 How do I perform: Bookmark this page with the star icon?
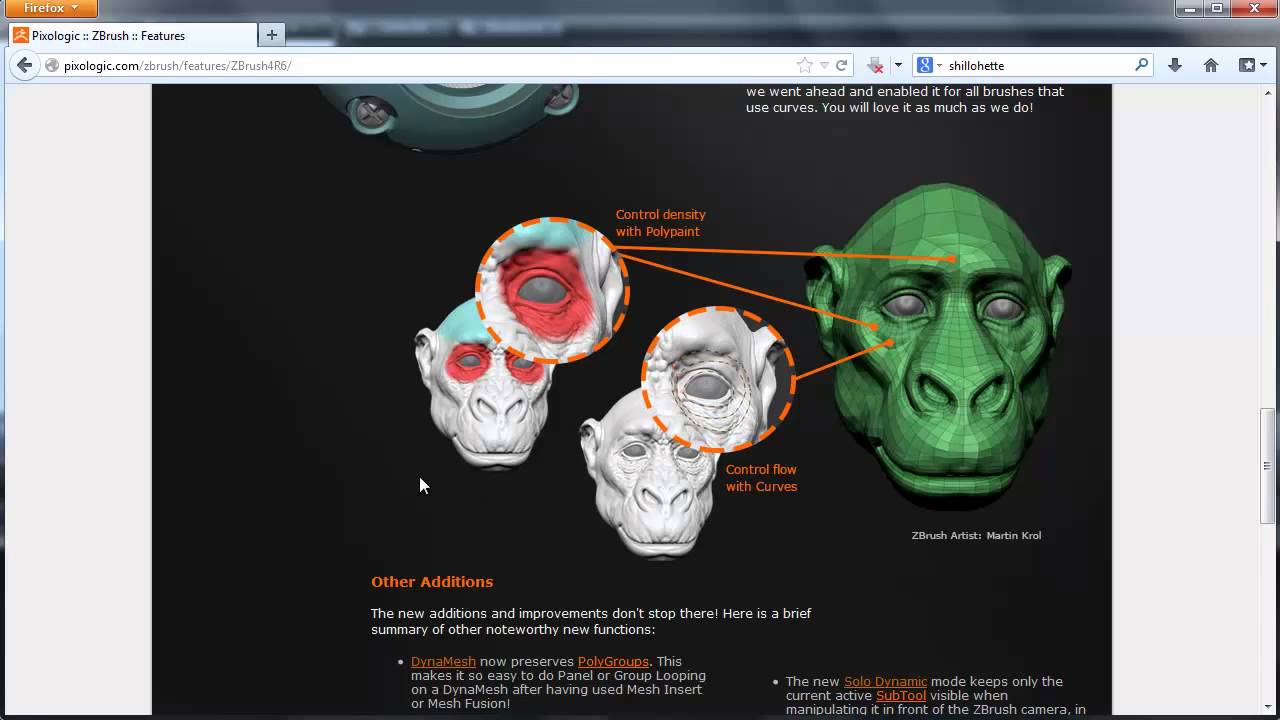pyautogui.click(x=805, y=66)
